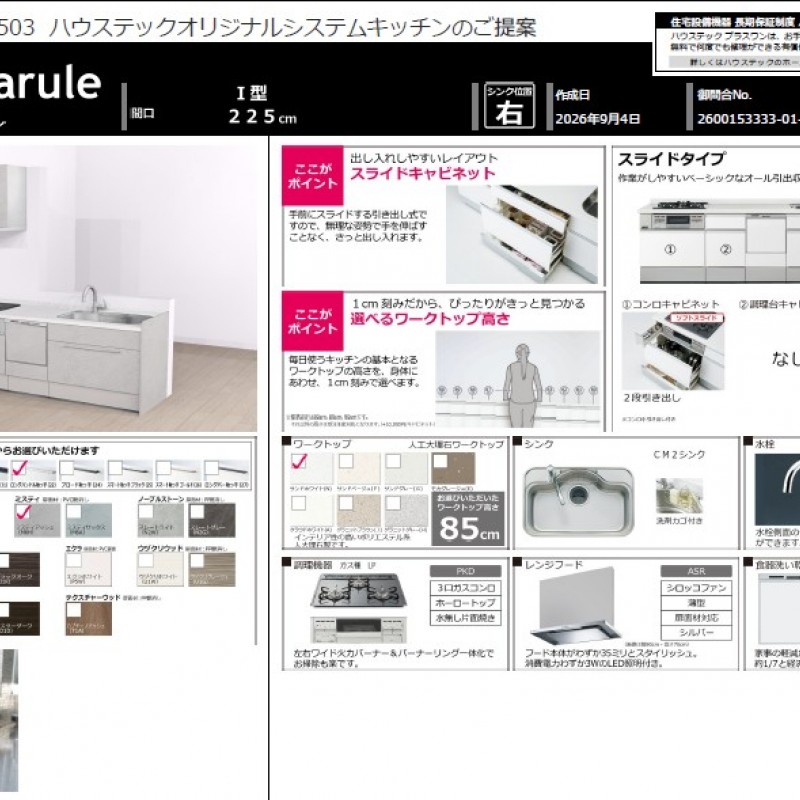Click the ホーロートップ spec cell

click(x=466, y=603)
